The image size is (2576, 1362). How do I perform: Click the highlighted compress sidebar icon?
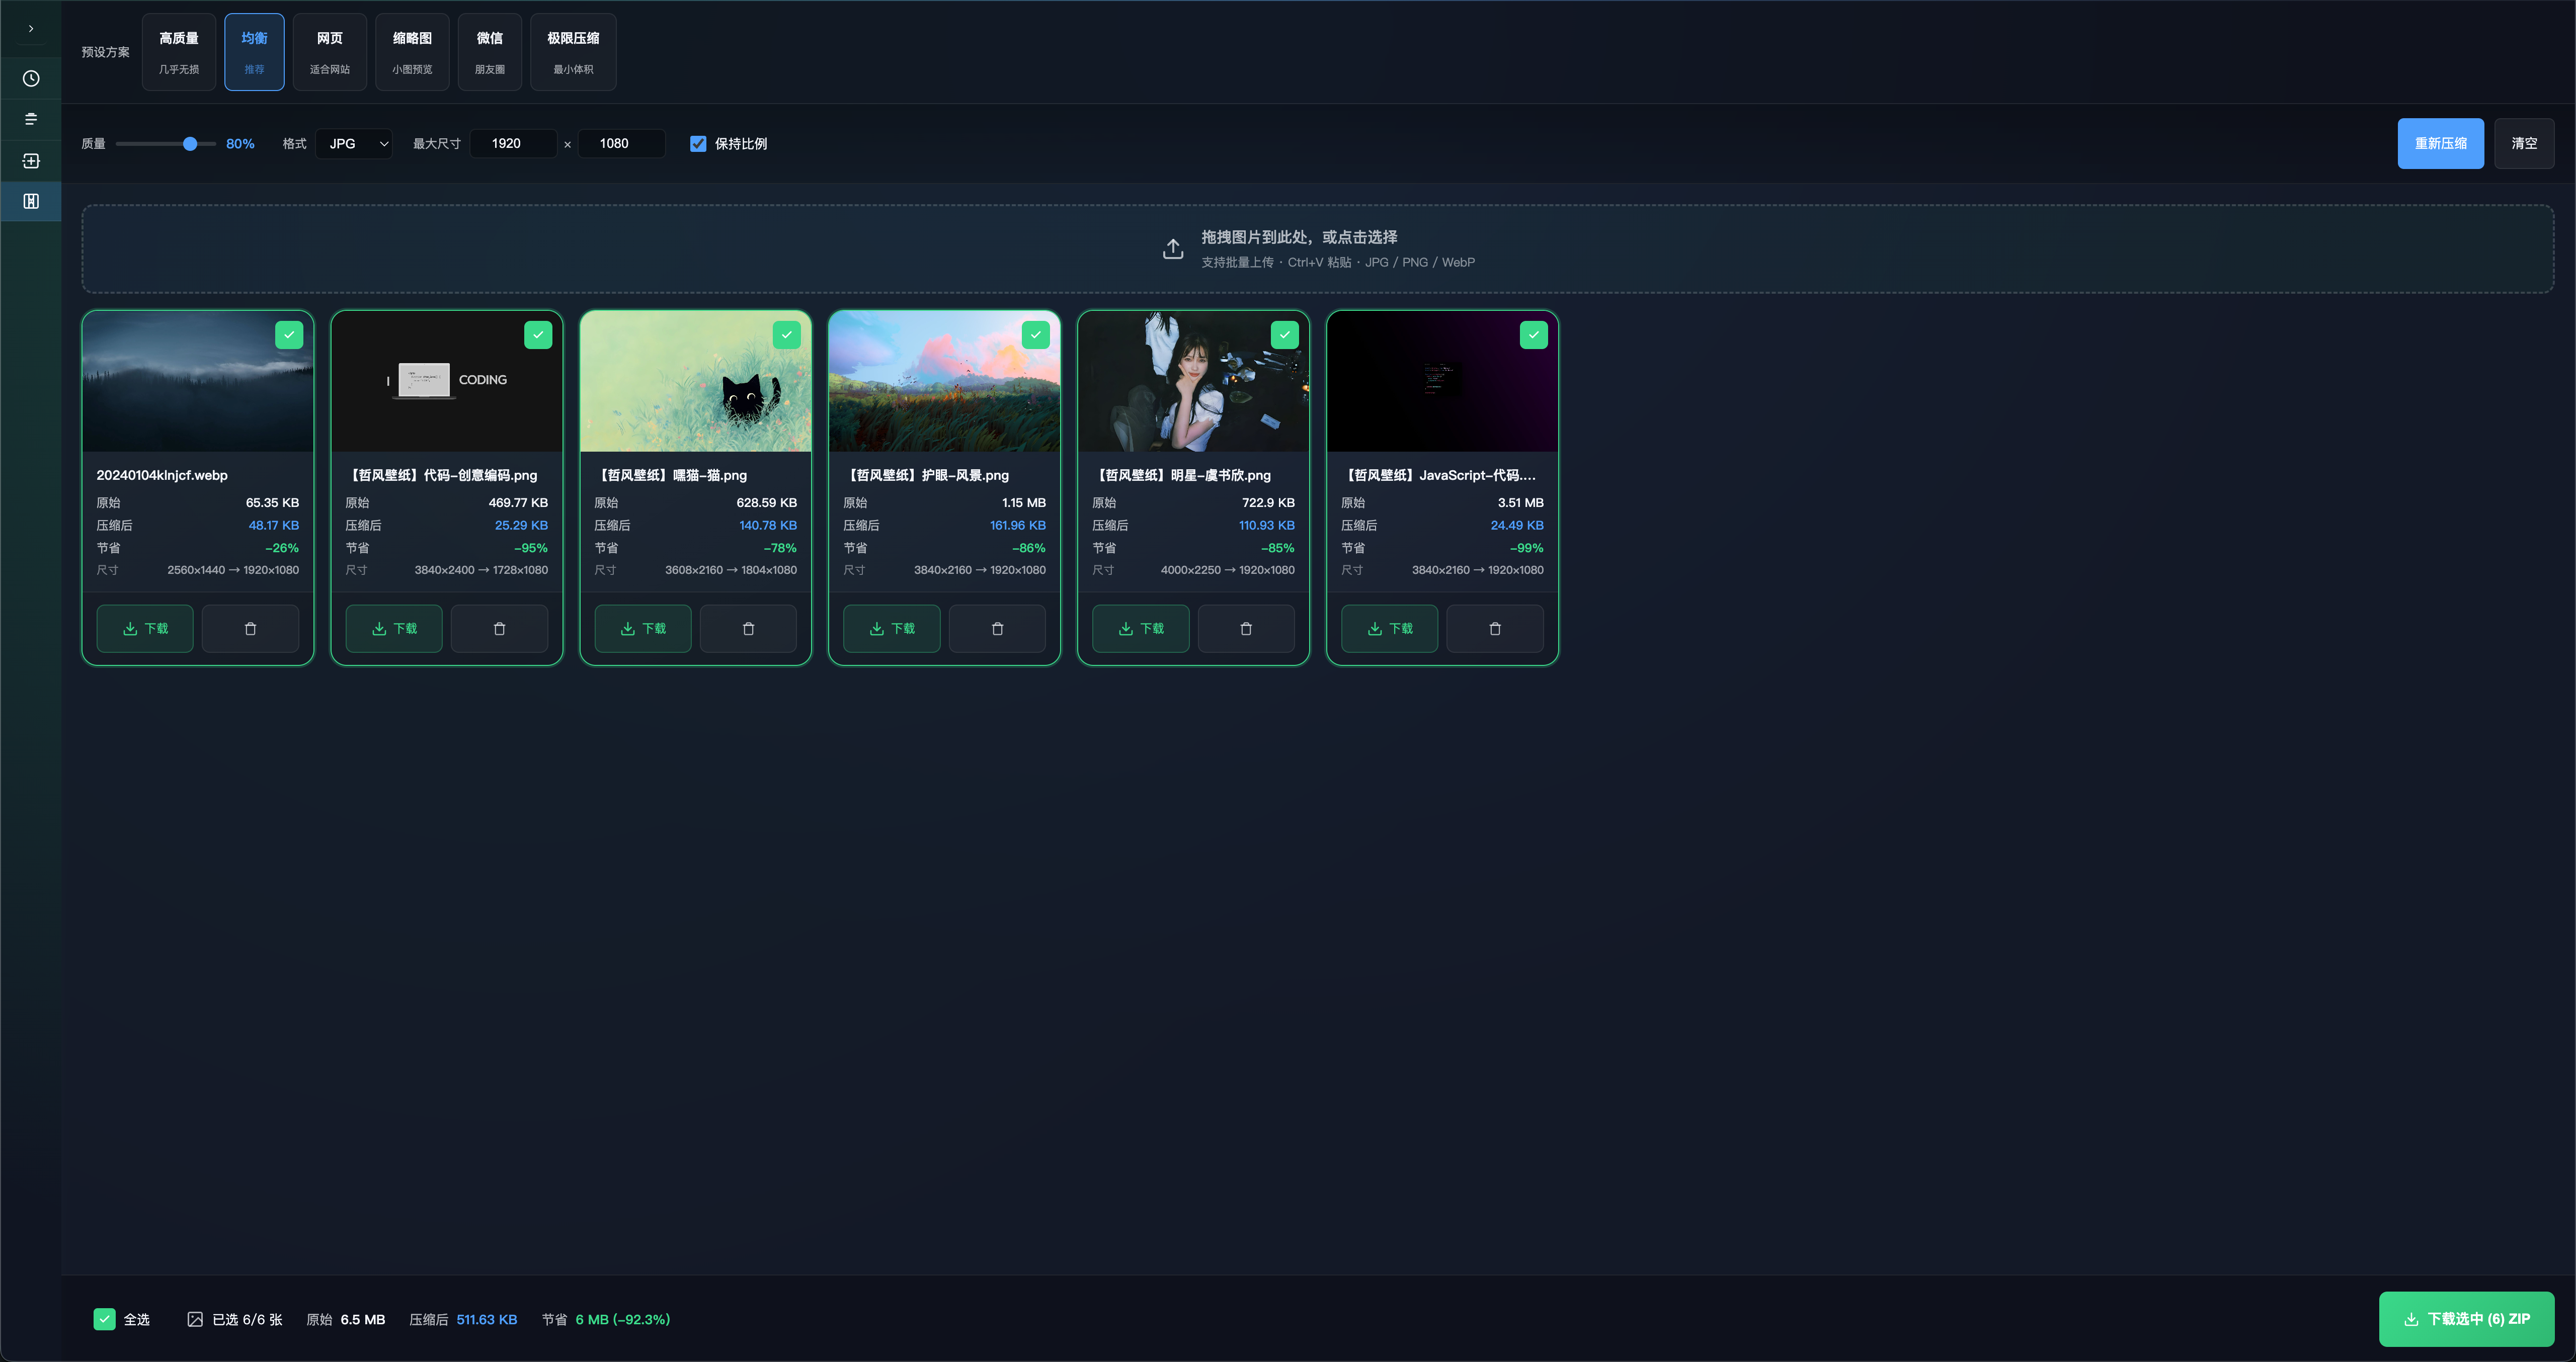pyautogui.click(x=31, y=202)
